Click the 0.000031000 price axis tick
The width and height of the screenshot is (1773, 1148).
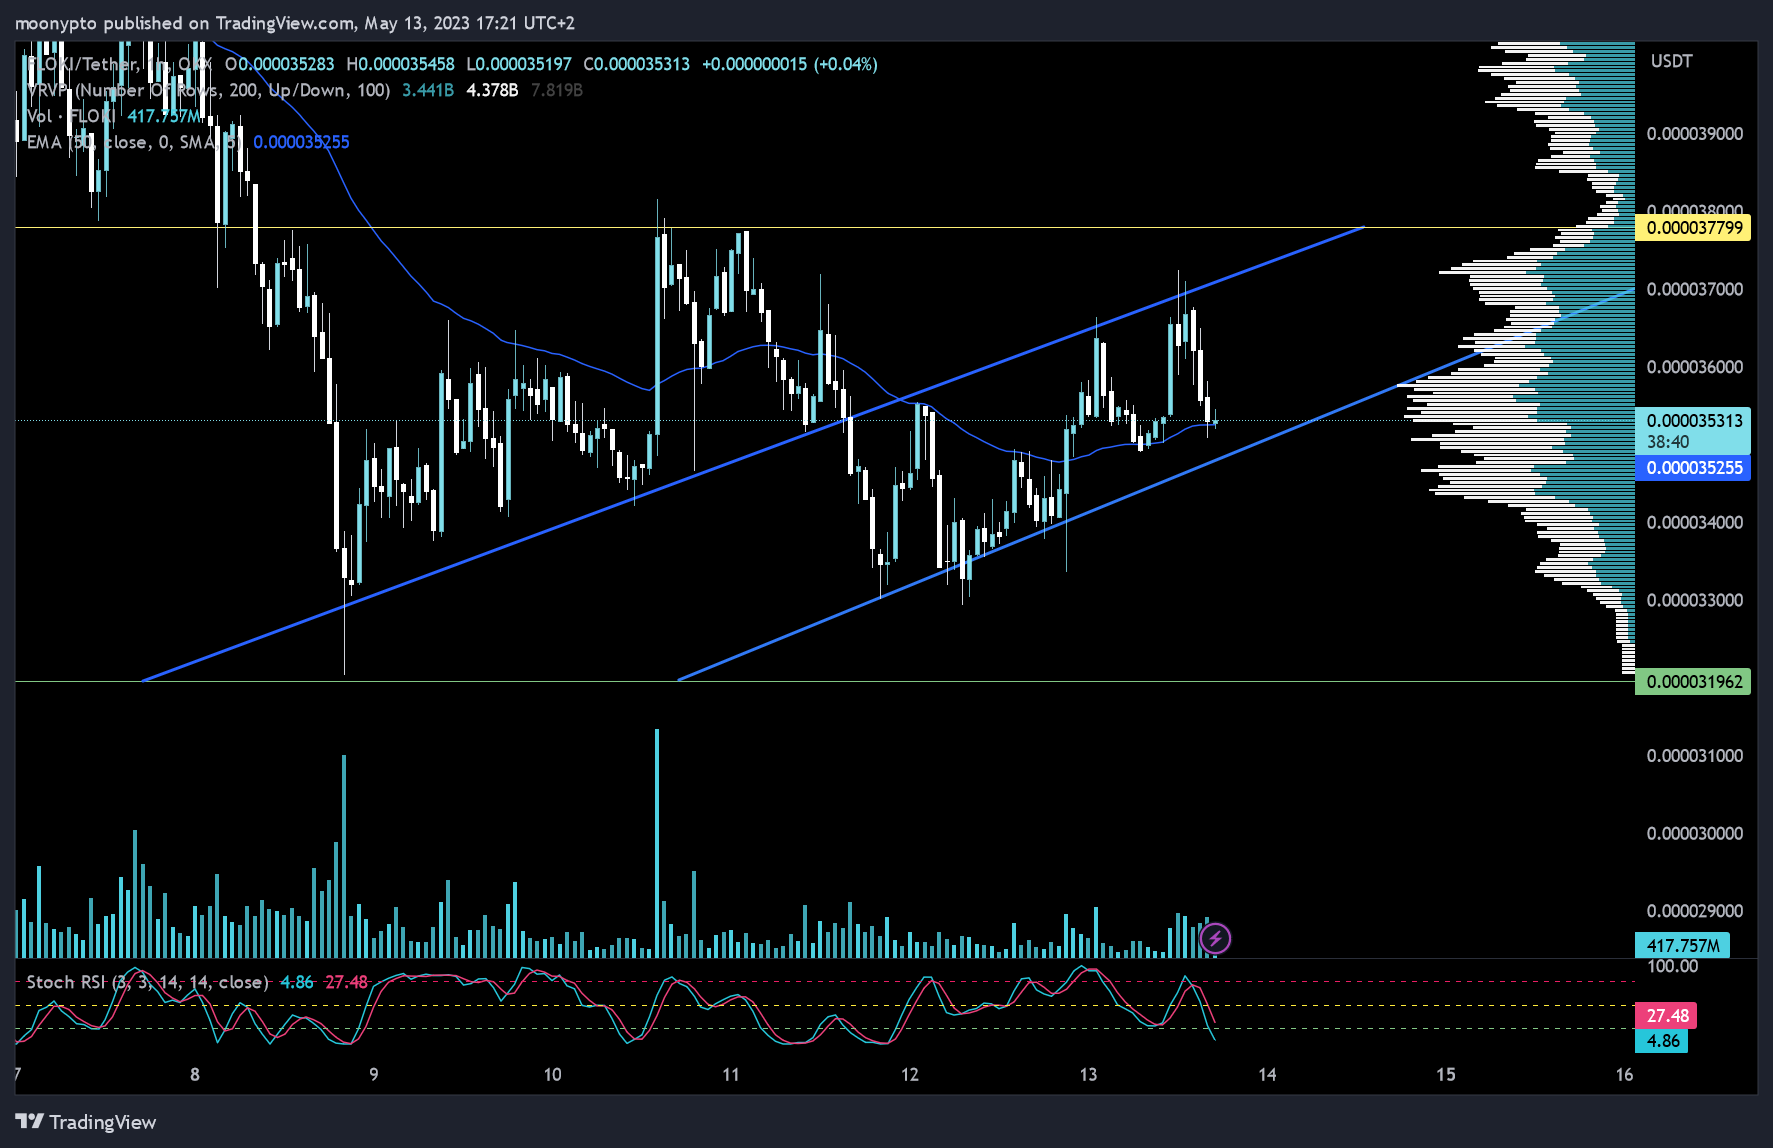pyautogui.click(x=1694, y=756)
